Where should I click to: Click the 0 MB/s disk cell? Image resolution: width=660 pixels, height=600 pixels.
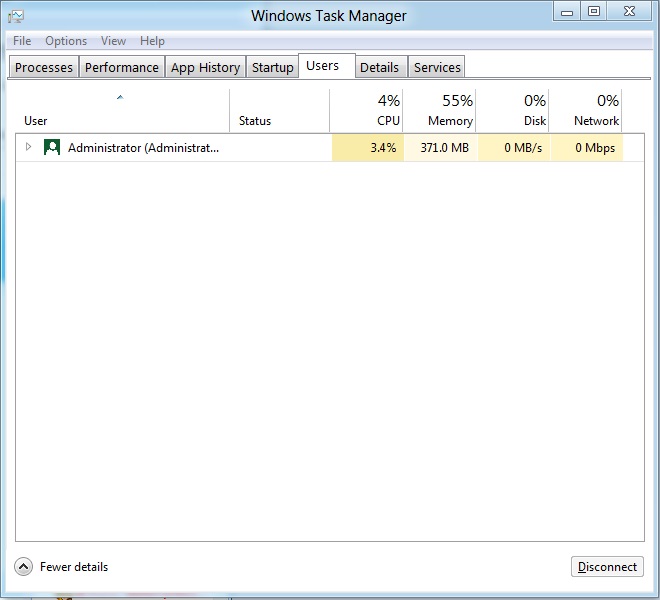[x=514, y=148]
